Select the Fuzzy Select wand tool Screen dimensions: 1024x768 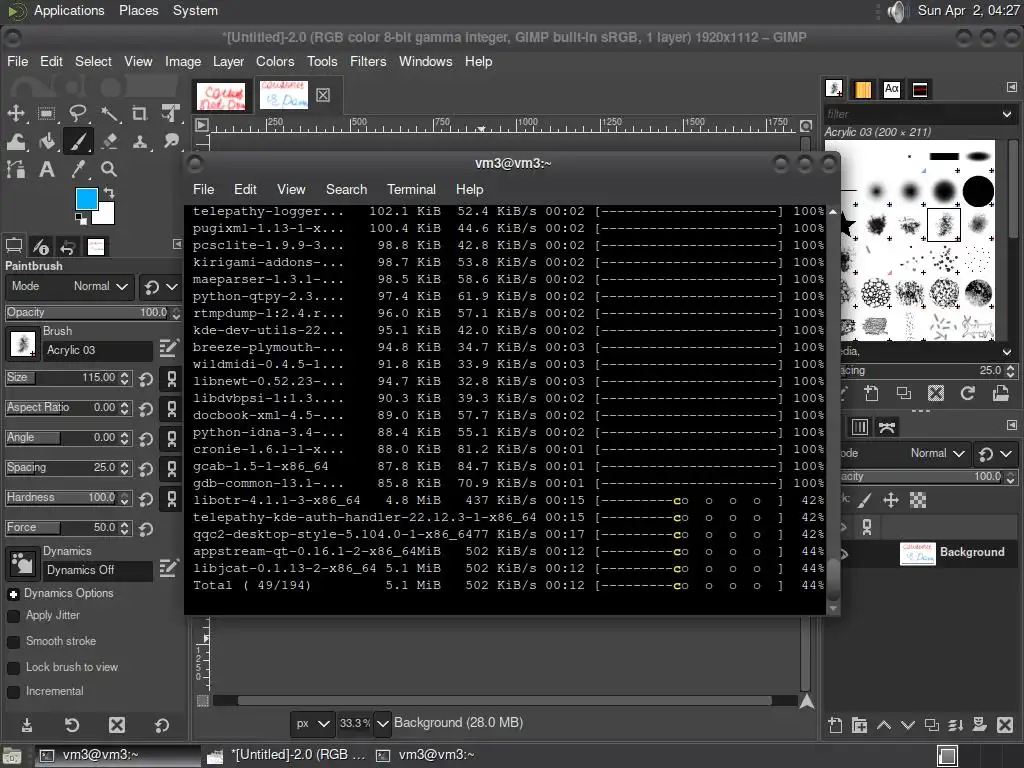109,114
